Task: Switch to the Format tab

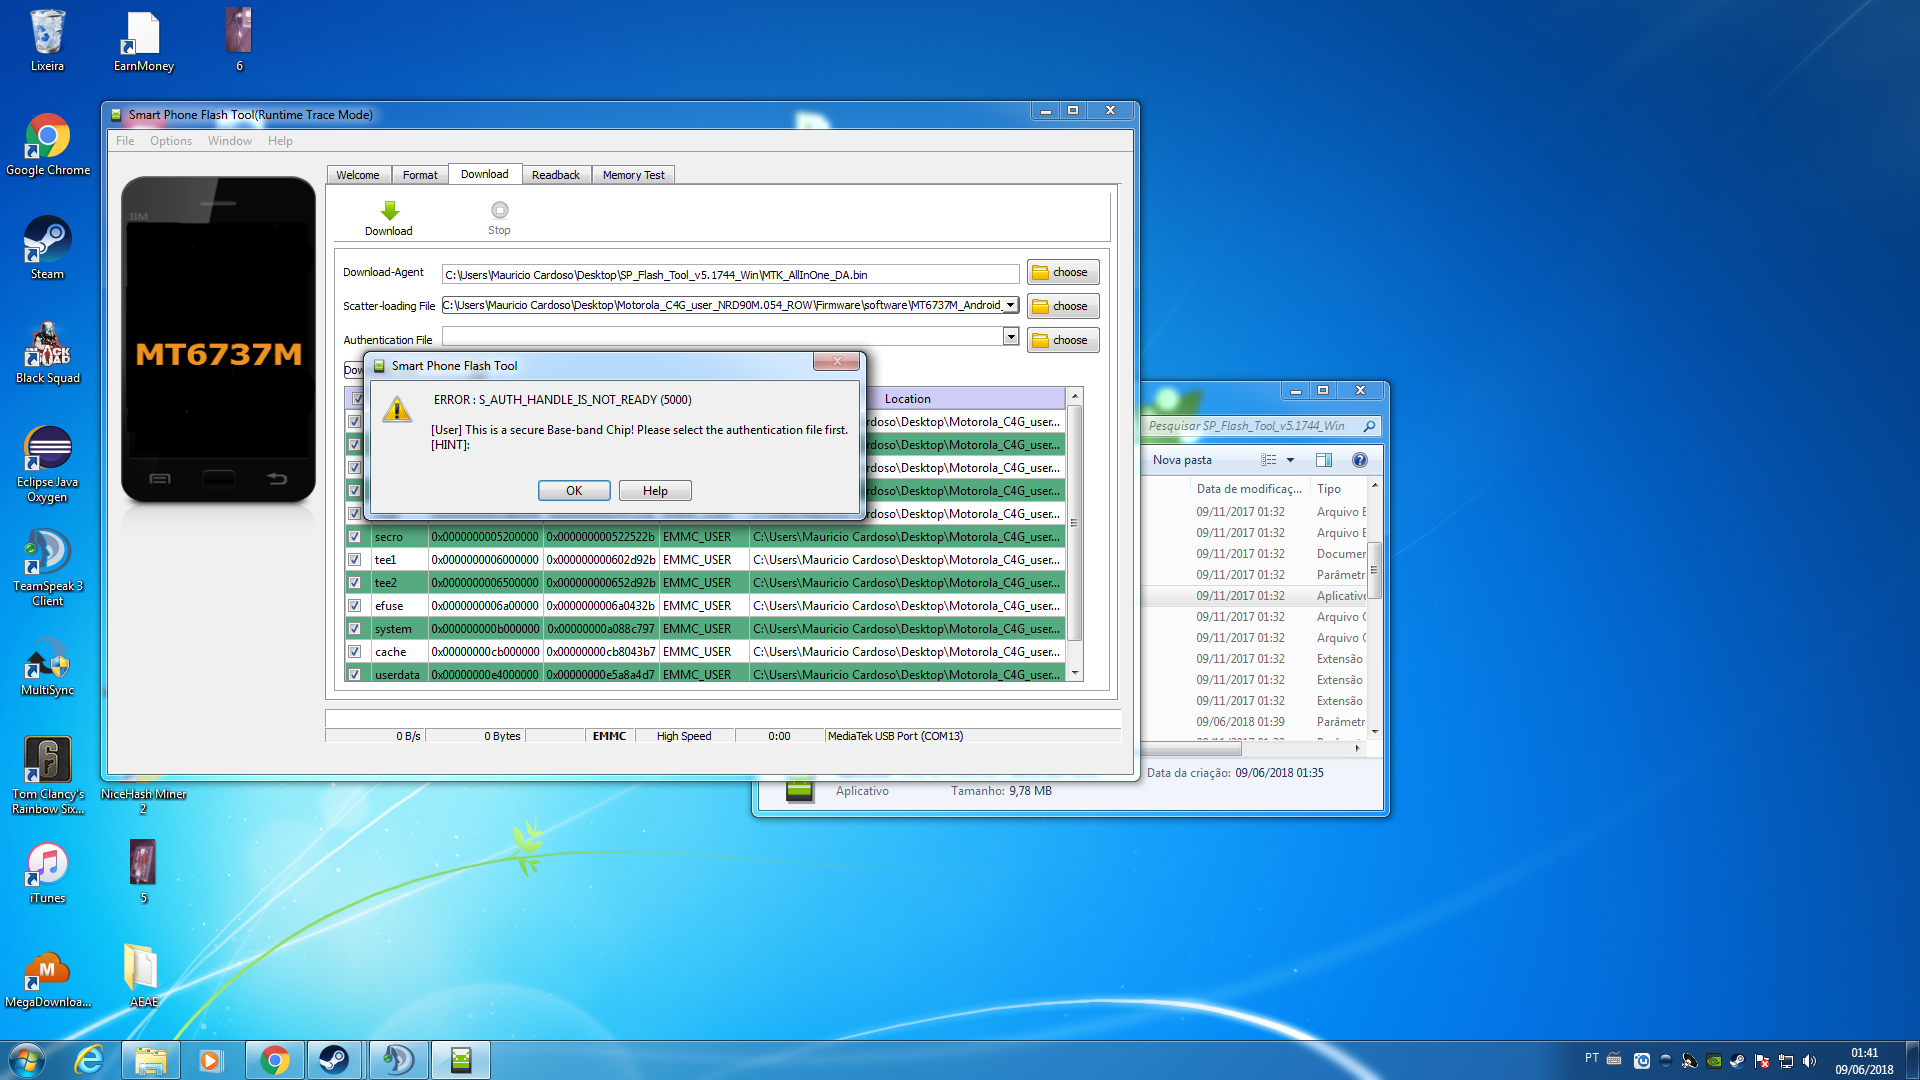Action: 420,175
